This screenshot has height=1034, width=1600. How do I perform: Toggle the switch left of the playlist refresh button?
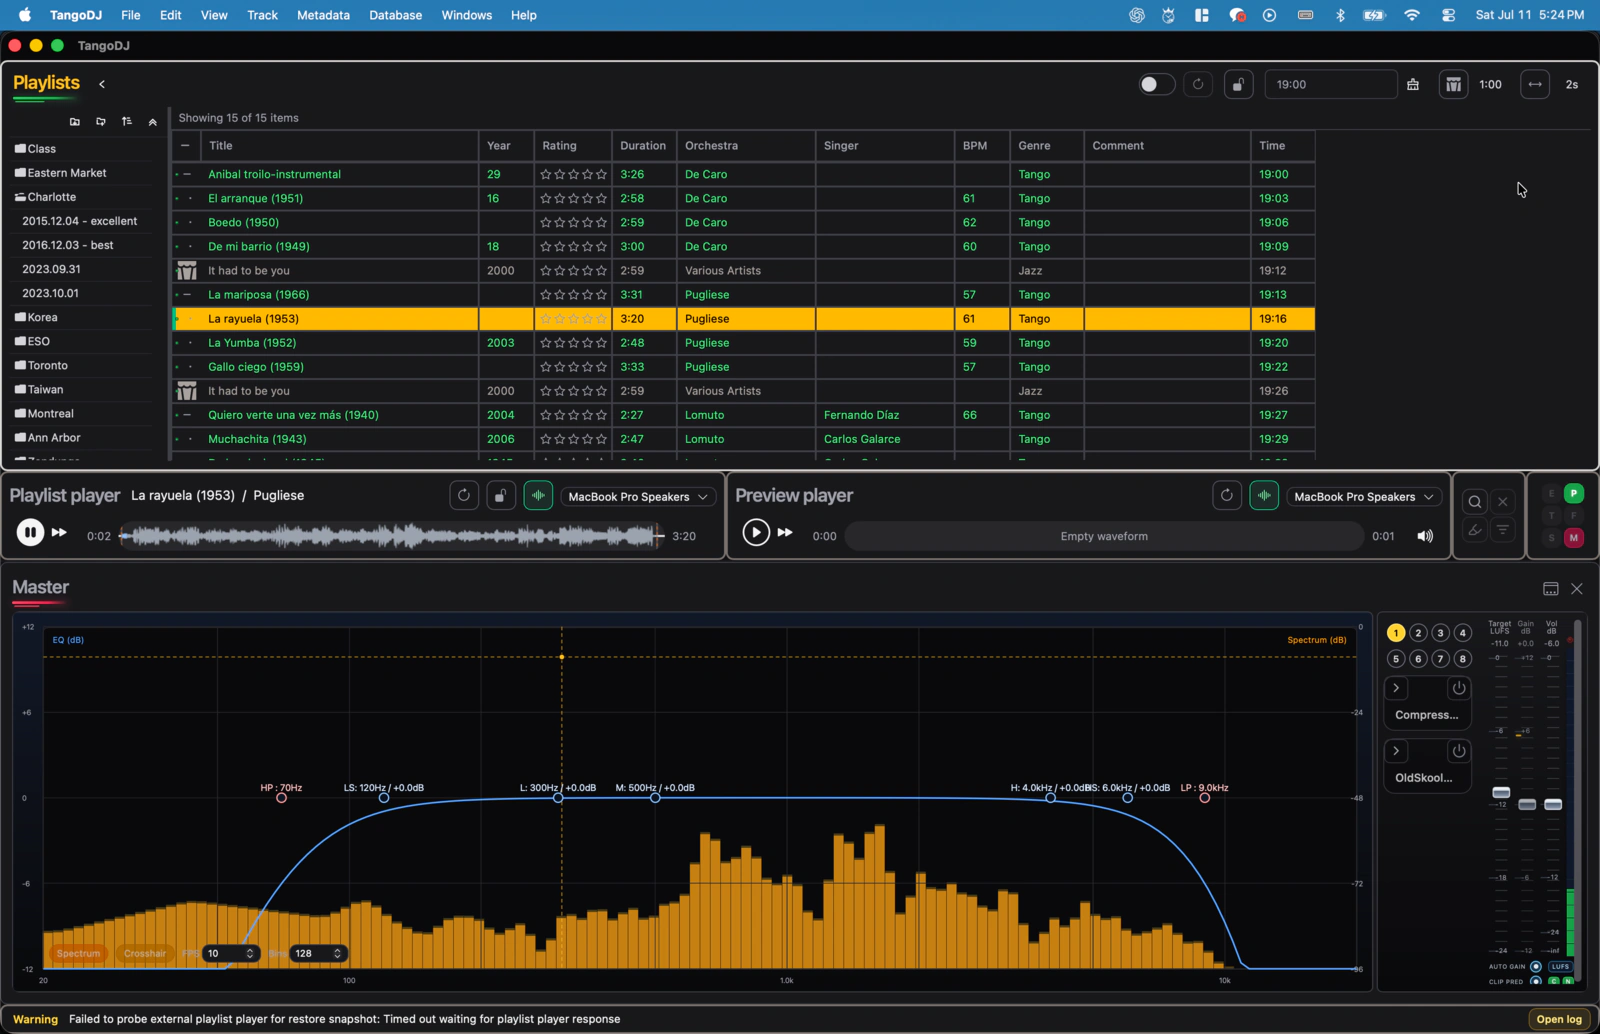coord(1157,85)
